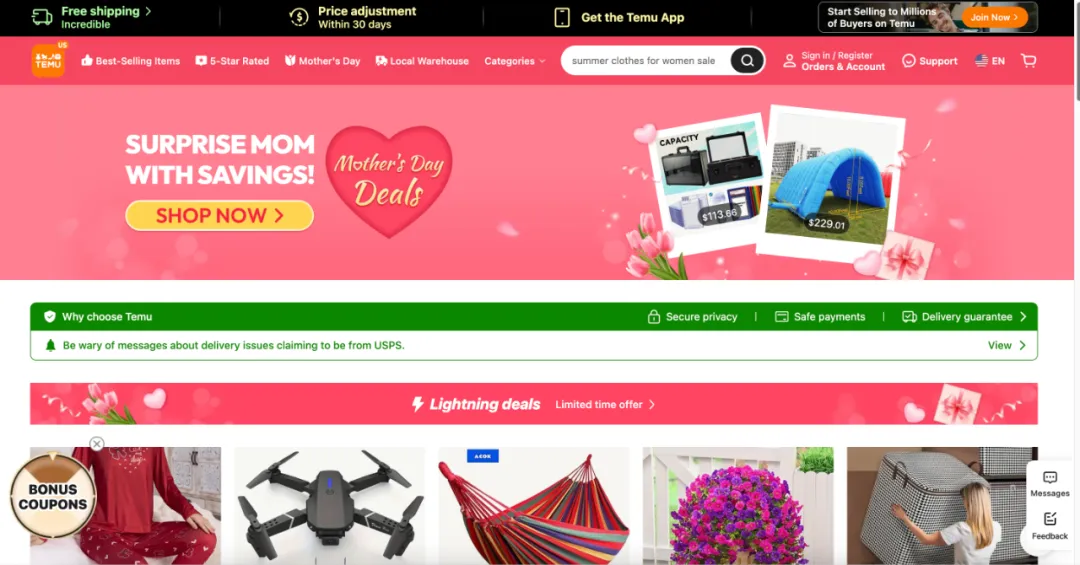Screen dimensions: 1080x565
Task: Open the Best-Selling Items menu item
Action: 131,61
